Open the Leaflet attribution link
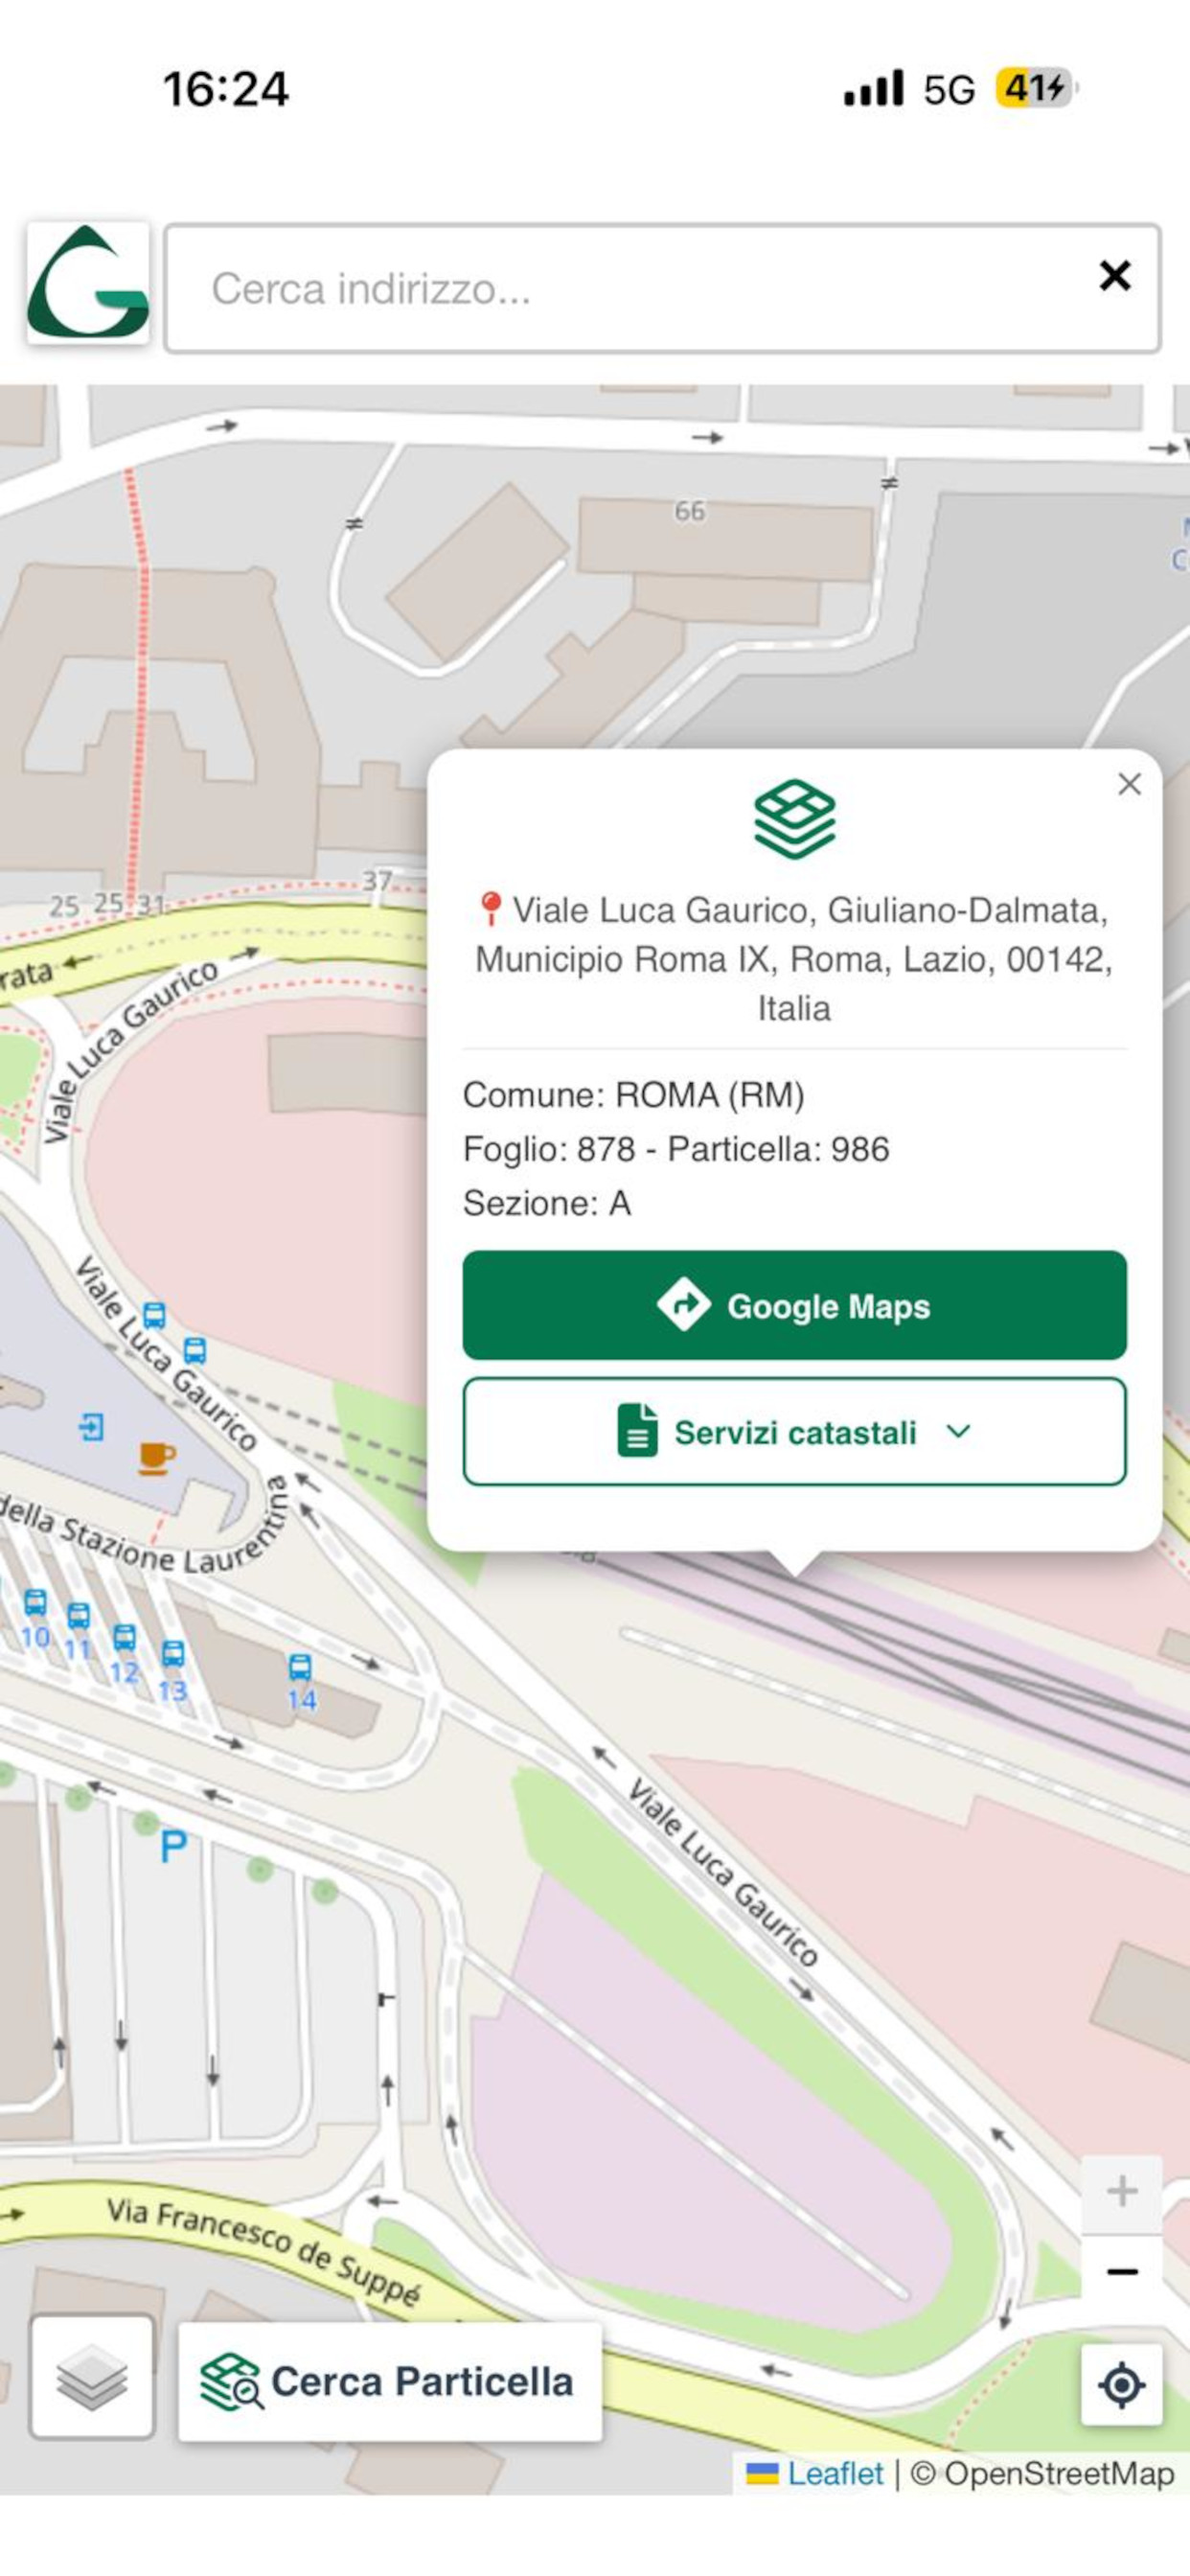1190x2576 pixels. tap(835, 2473)
